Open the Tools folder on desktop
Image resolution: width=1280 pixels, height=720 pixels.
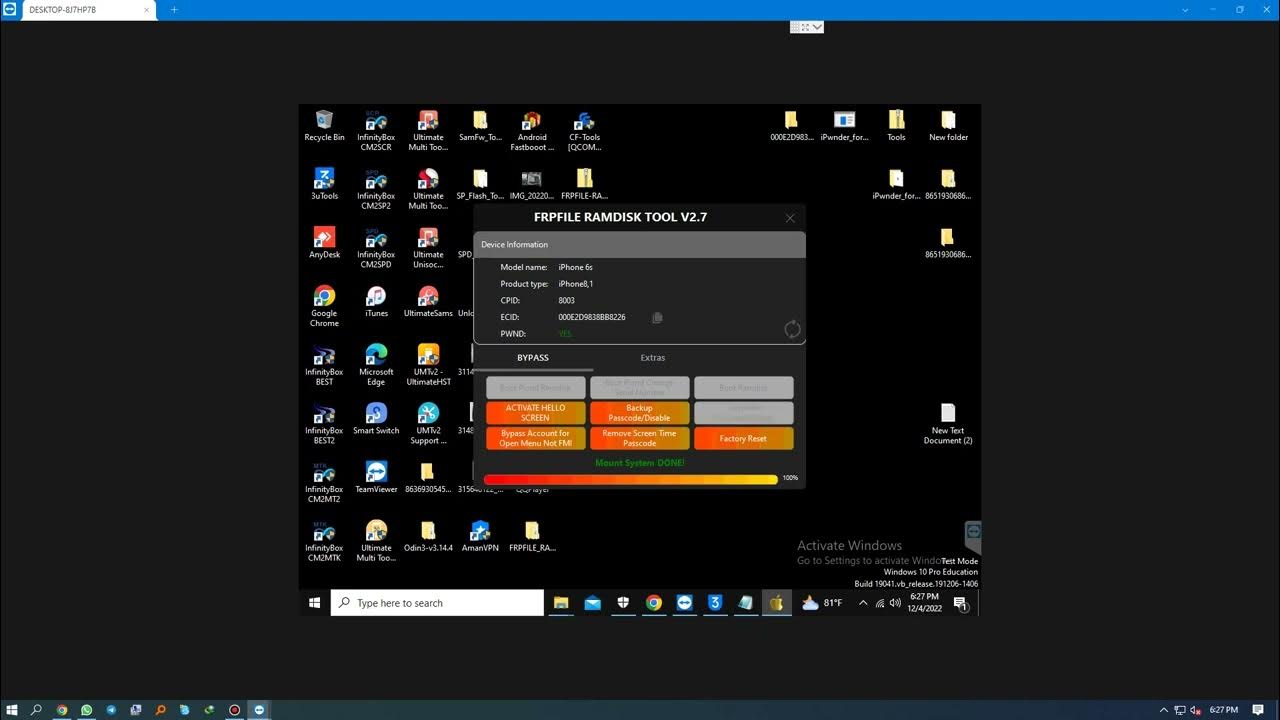[x=896, y=126]
